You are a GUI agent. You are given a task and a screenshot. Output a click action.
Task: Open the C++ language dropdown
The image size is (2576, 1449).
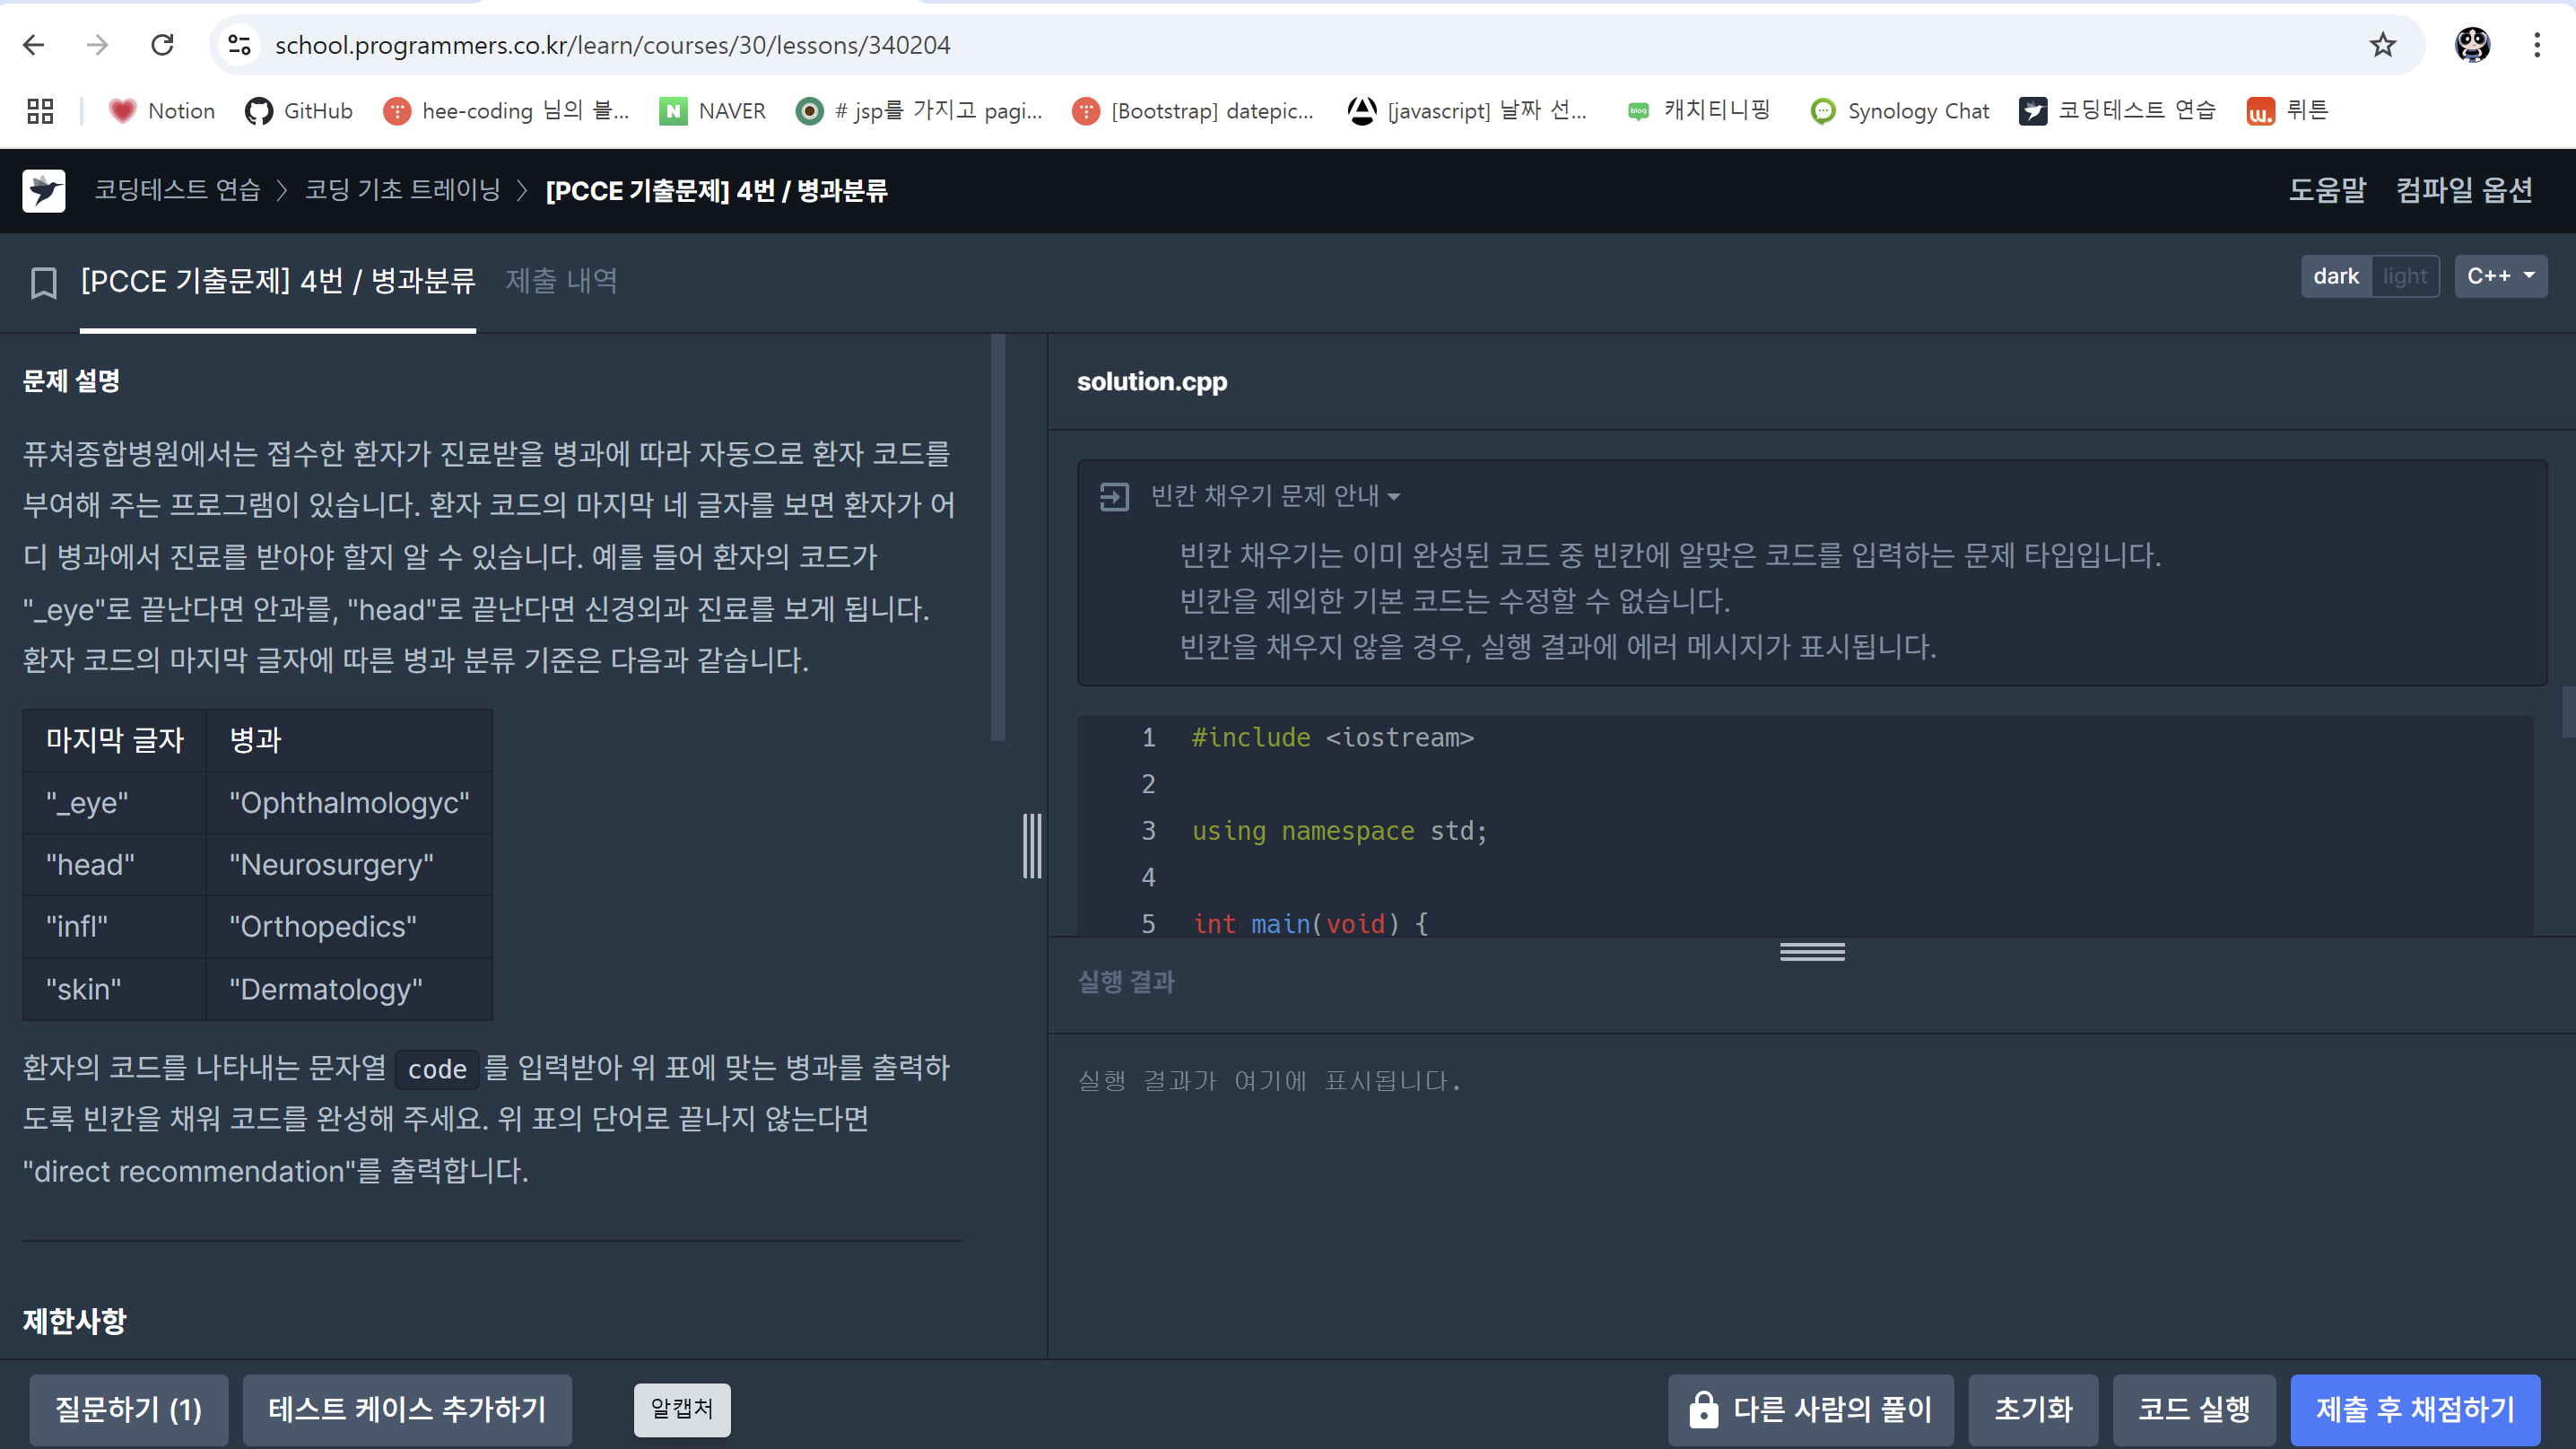[2500, 276]
